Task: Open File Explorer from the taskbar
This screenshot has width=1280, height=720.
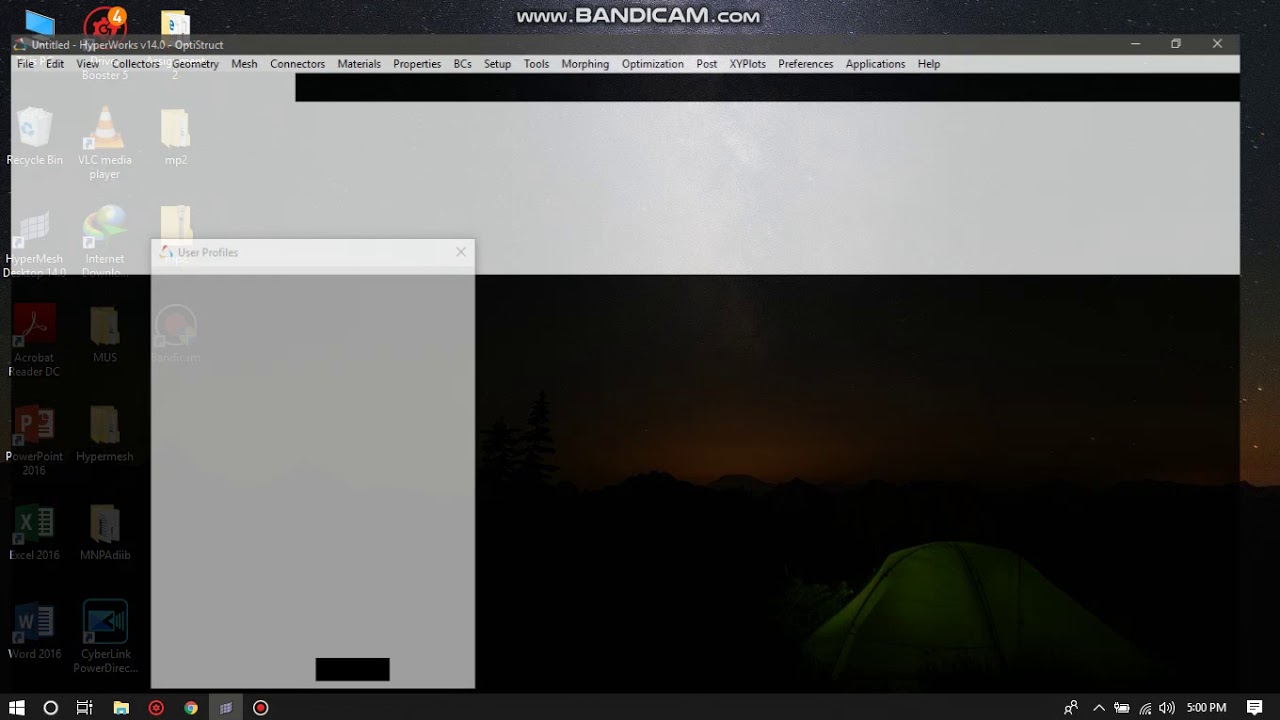Action: (x=121, y=707)
